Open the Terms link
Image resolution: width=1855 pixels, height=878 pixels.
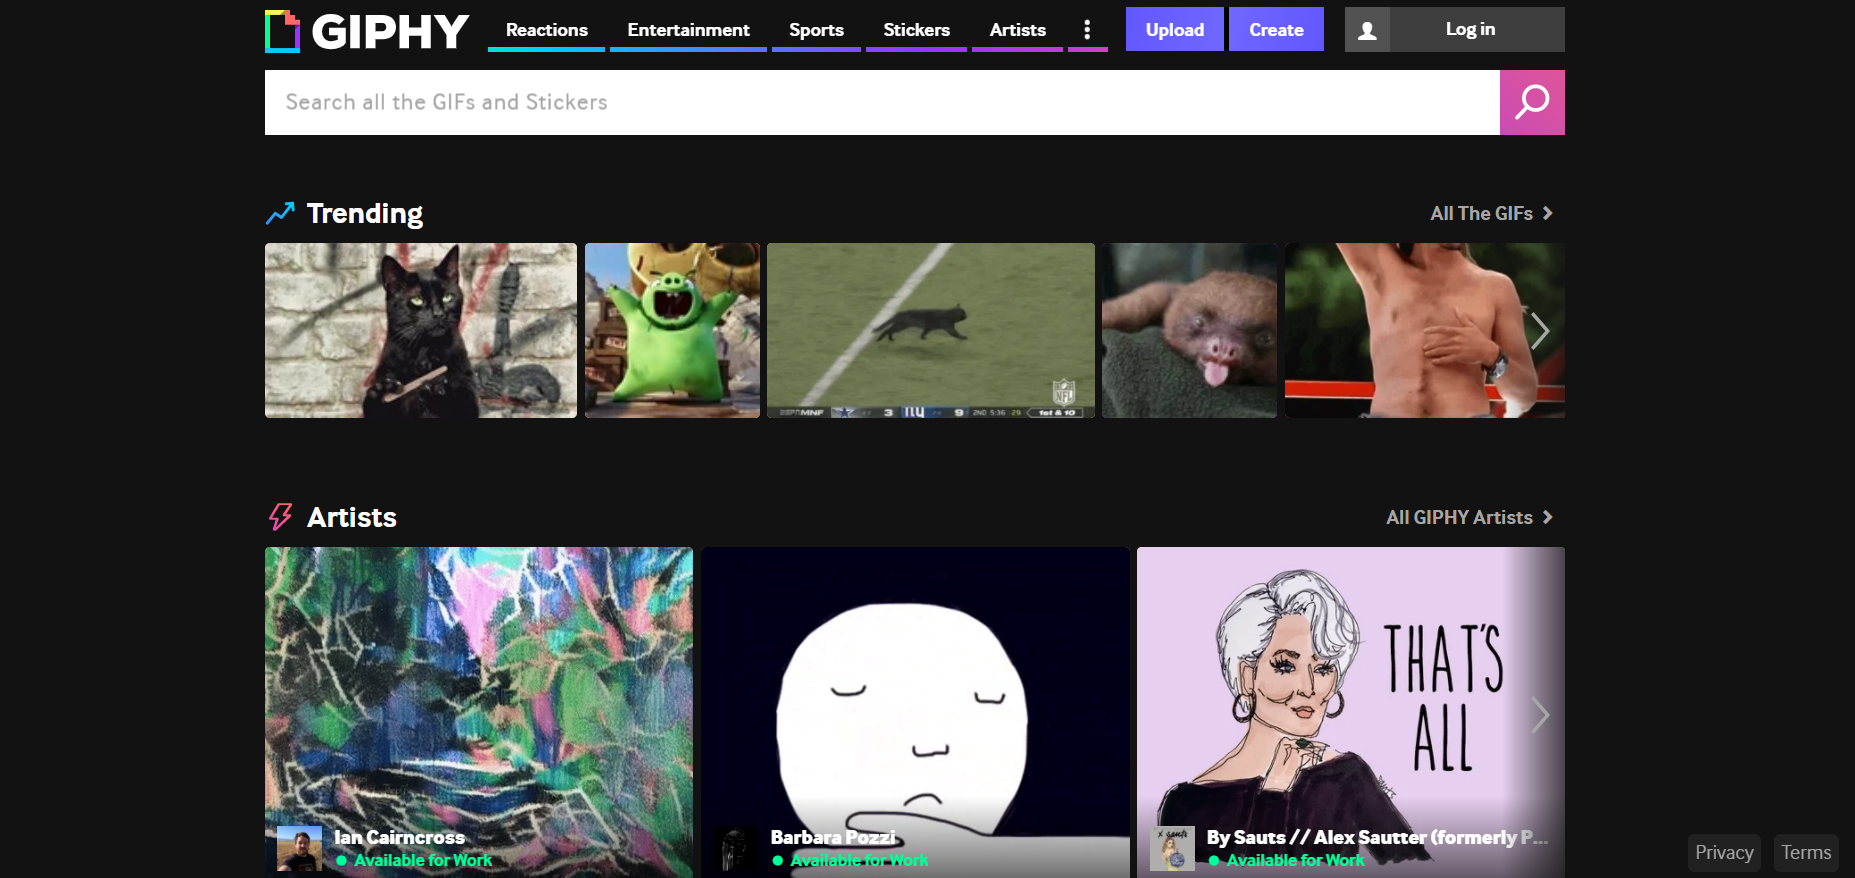[1806, 853]
